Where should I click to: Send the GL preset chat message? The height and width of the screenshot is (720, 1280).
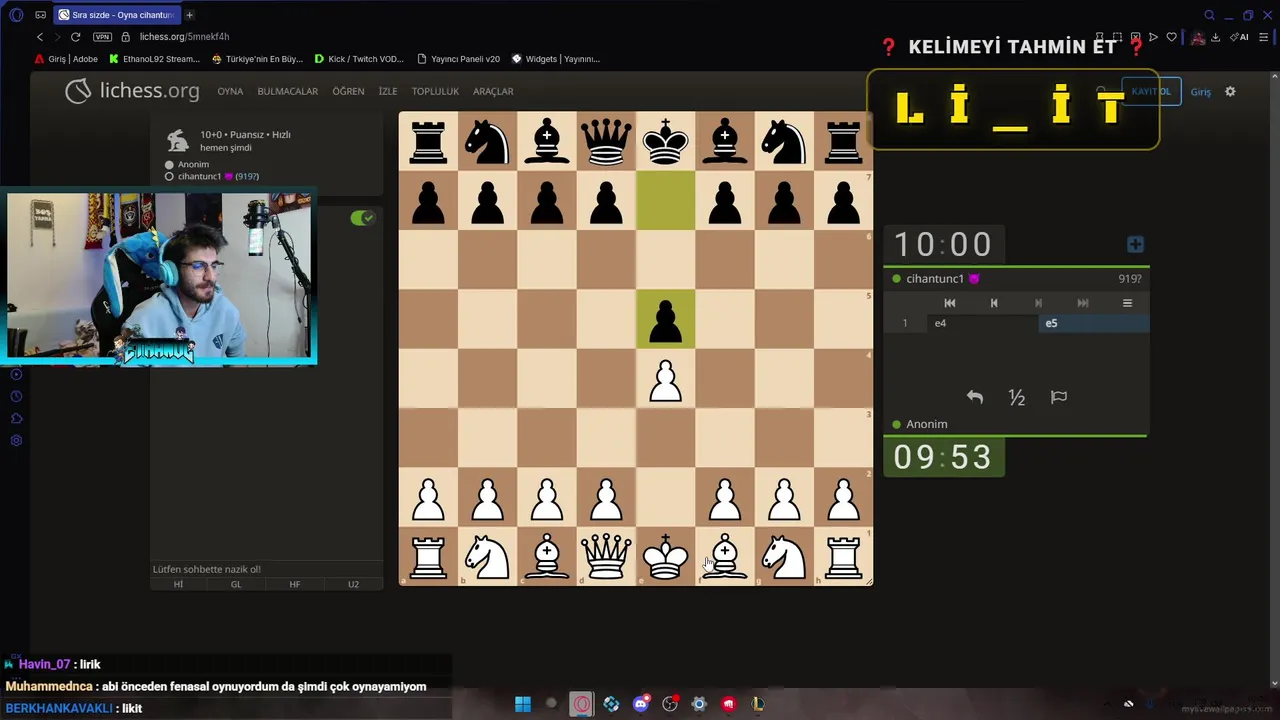236,584
